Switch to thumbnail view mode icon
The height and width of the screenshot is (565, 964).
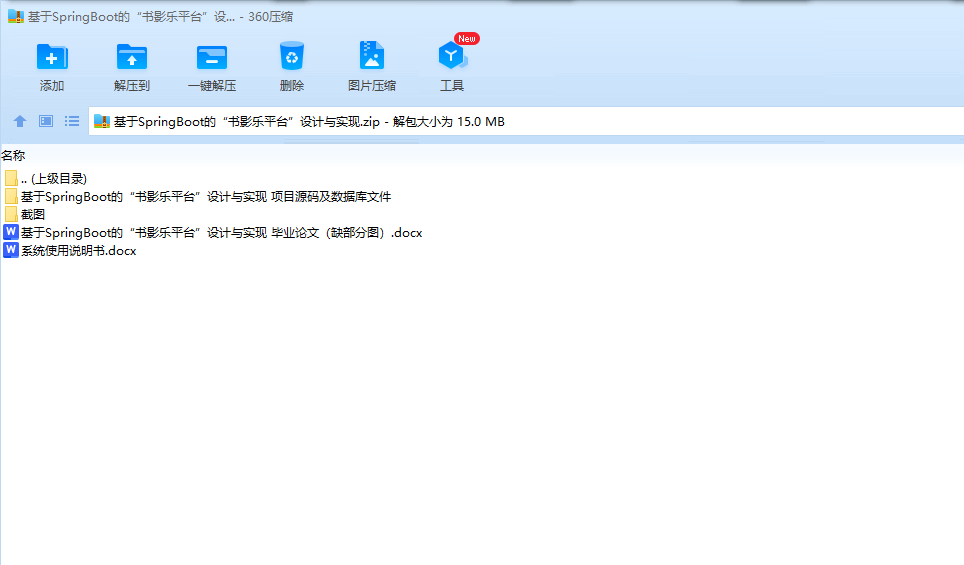coord(46,121)
